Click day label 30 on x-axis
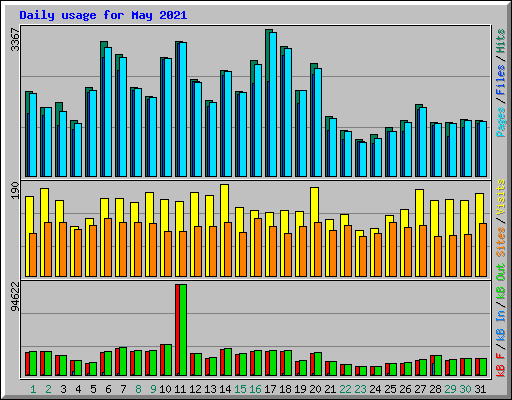The width and height of the screenshot is (512, 400). click(465, 389)
